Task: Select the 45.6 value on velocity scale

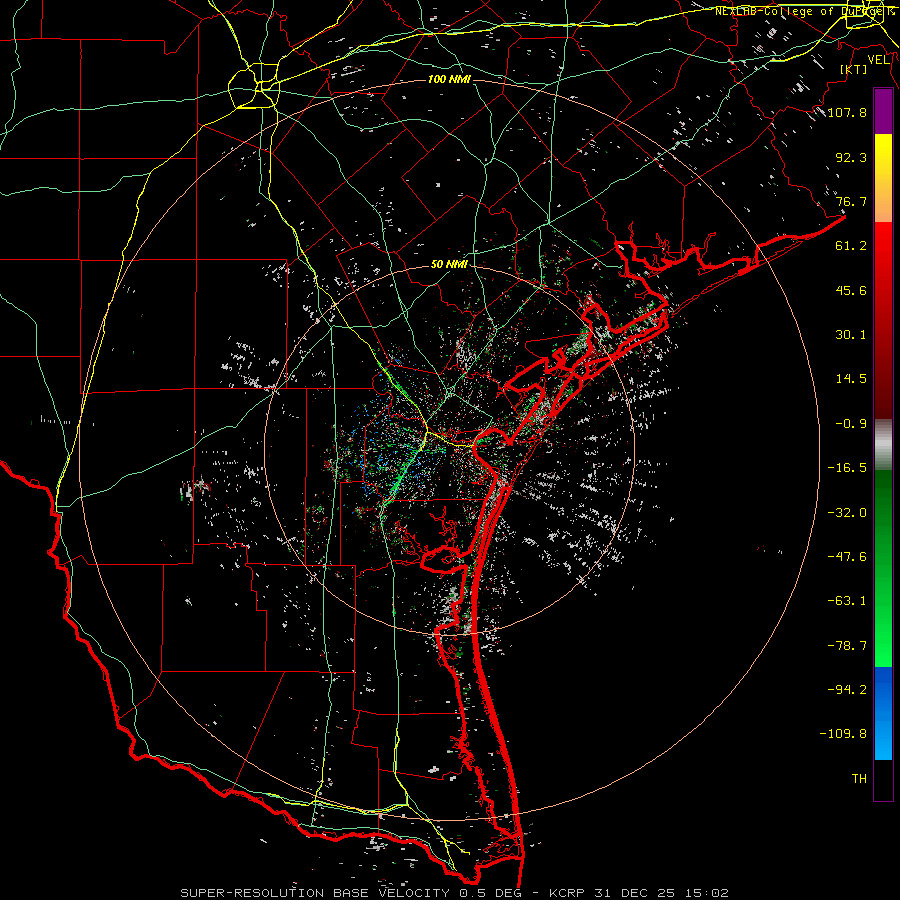Action: coord(851,290)
